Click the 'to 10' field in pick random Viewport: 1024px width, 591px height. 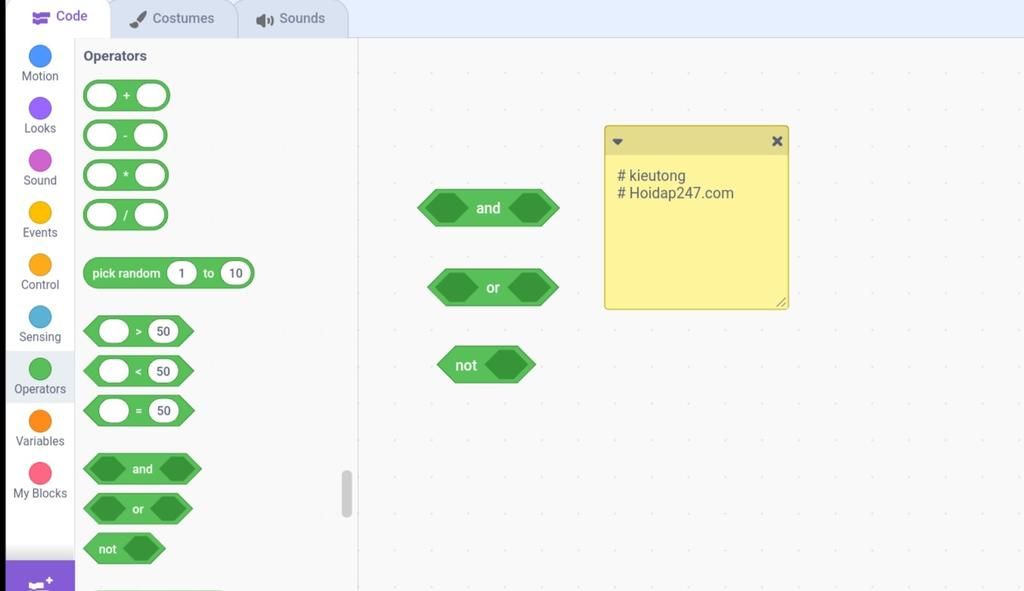(235, 274)
